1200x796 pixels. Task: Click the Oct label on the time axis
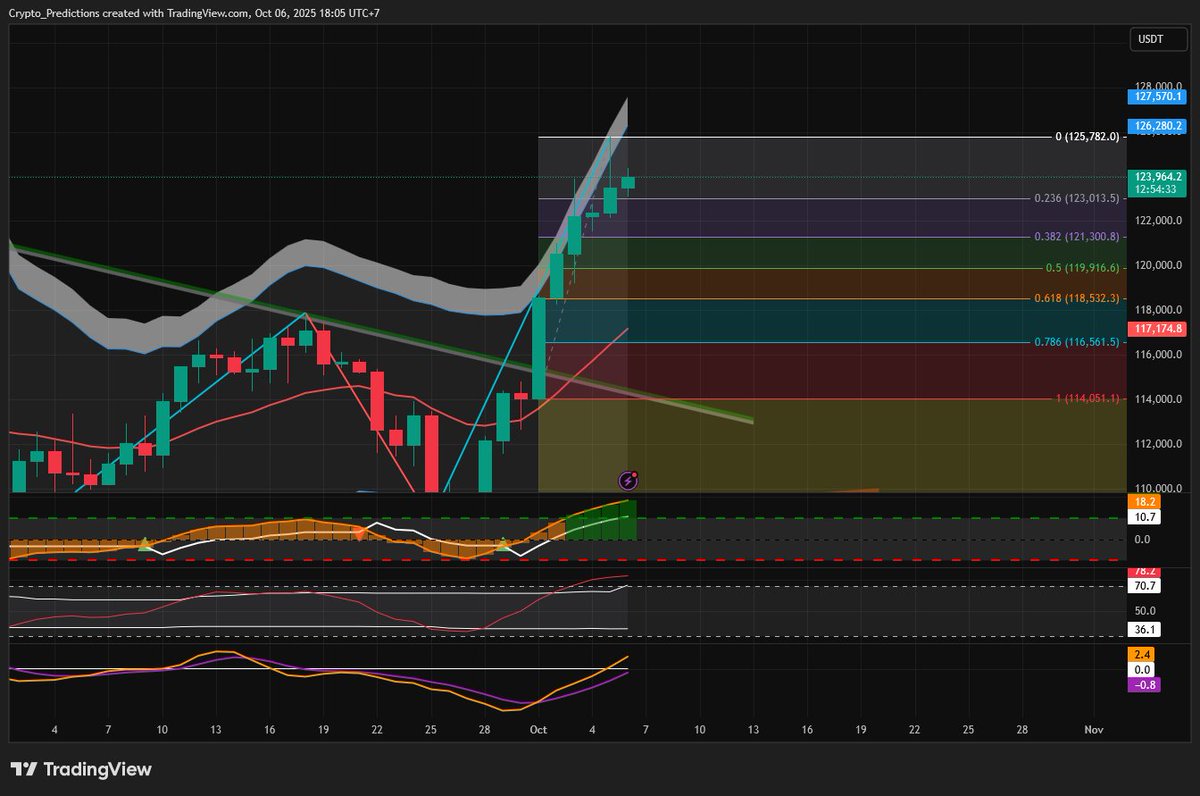click(538, 730)
